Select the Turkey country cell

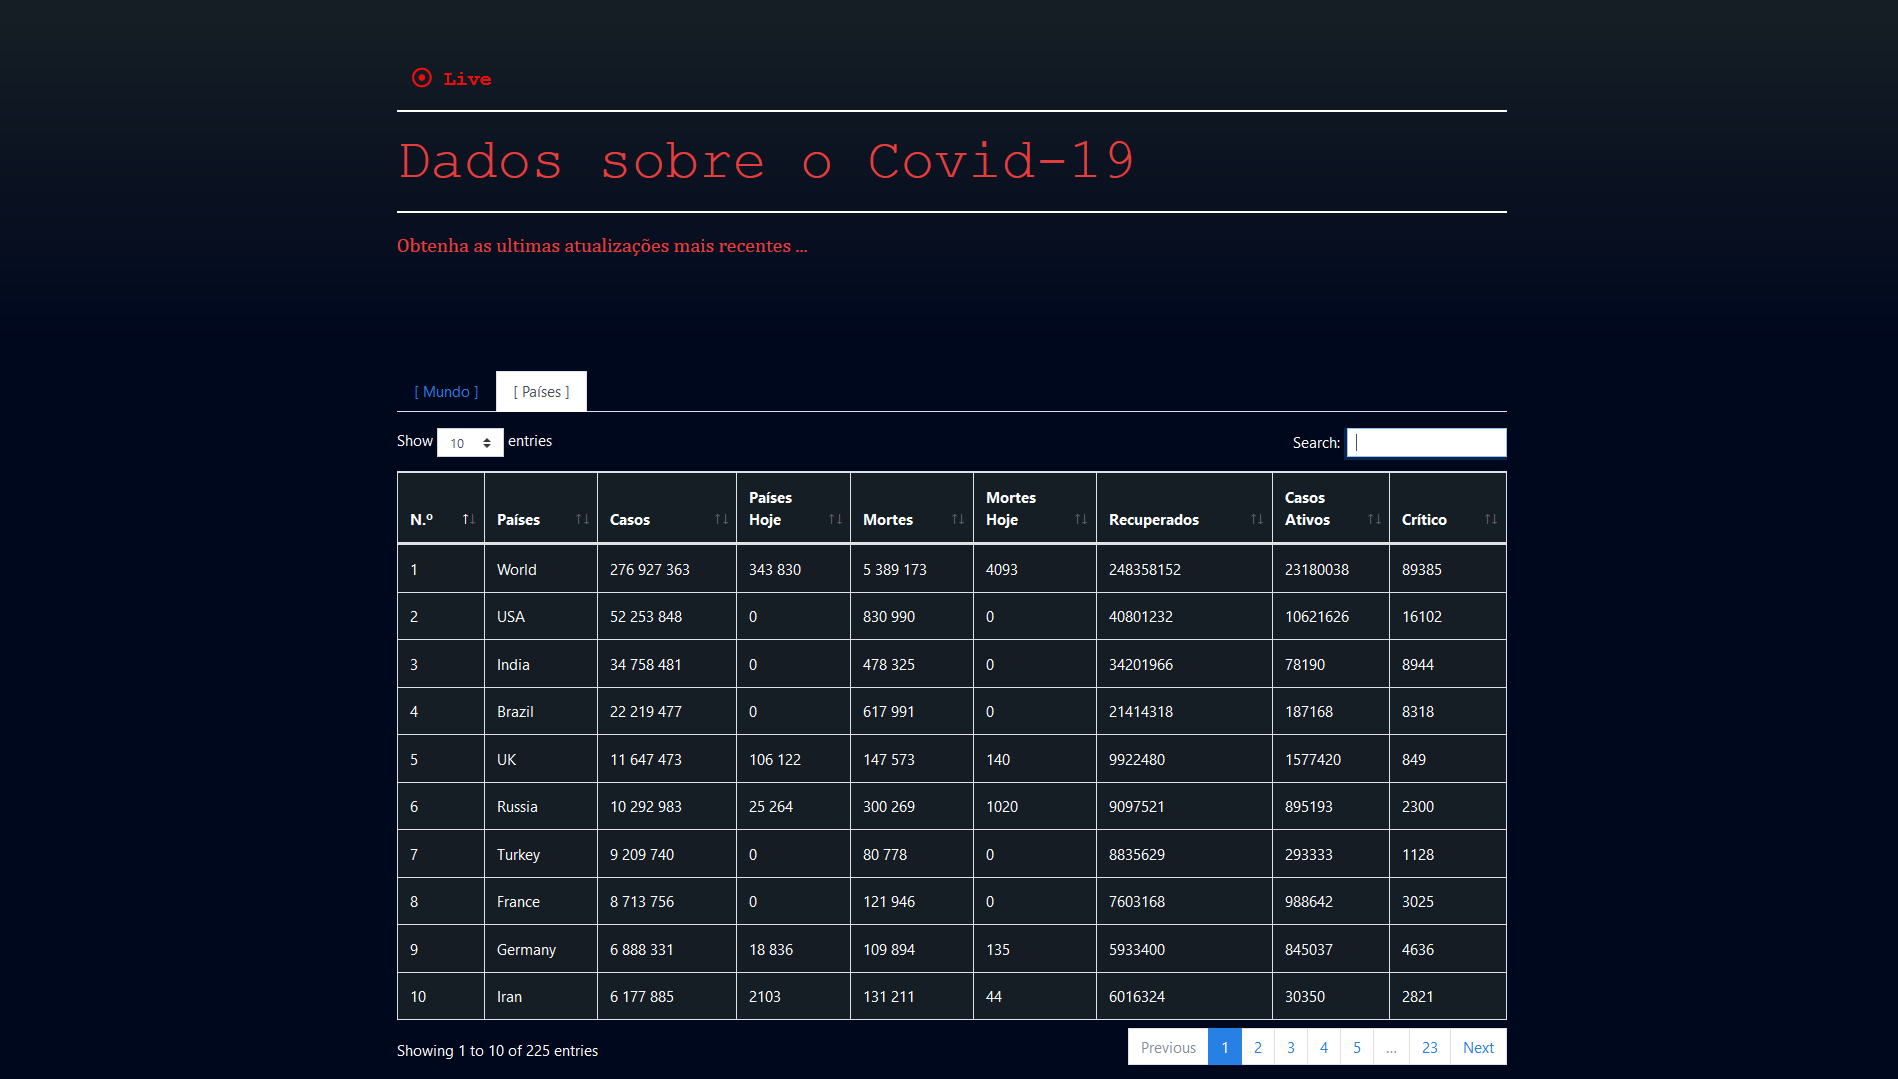541,854
